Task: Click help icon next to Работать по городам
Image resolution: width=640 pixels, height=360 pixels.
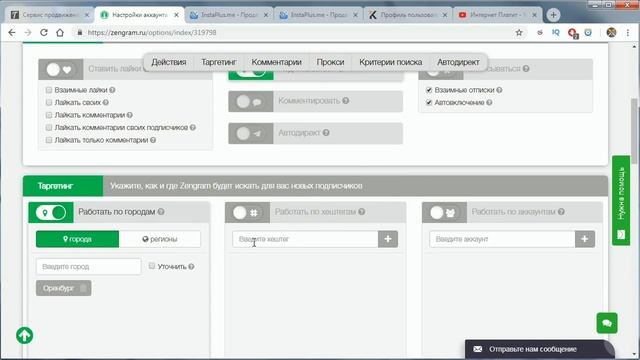Action: (x=161, y=212)
